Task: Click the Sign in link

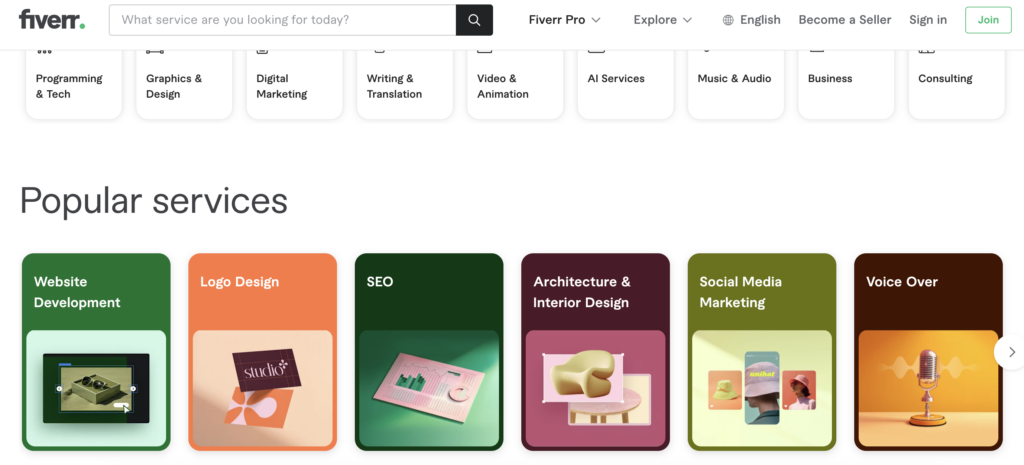Action: click(x=928, y=20)
